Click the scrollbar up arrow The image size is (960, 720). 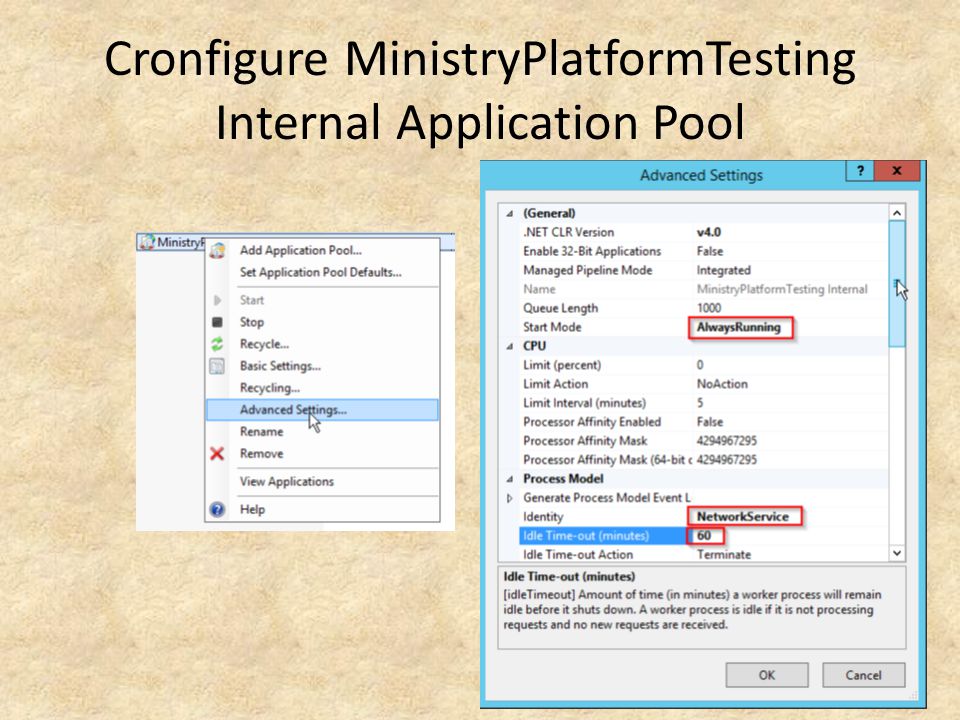(x=897, y=213)
